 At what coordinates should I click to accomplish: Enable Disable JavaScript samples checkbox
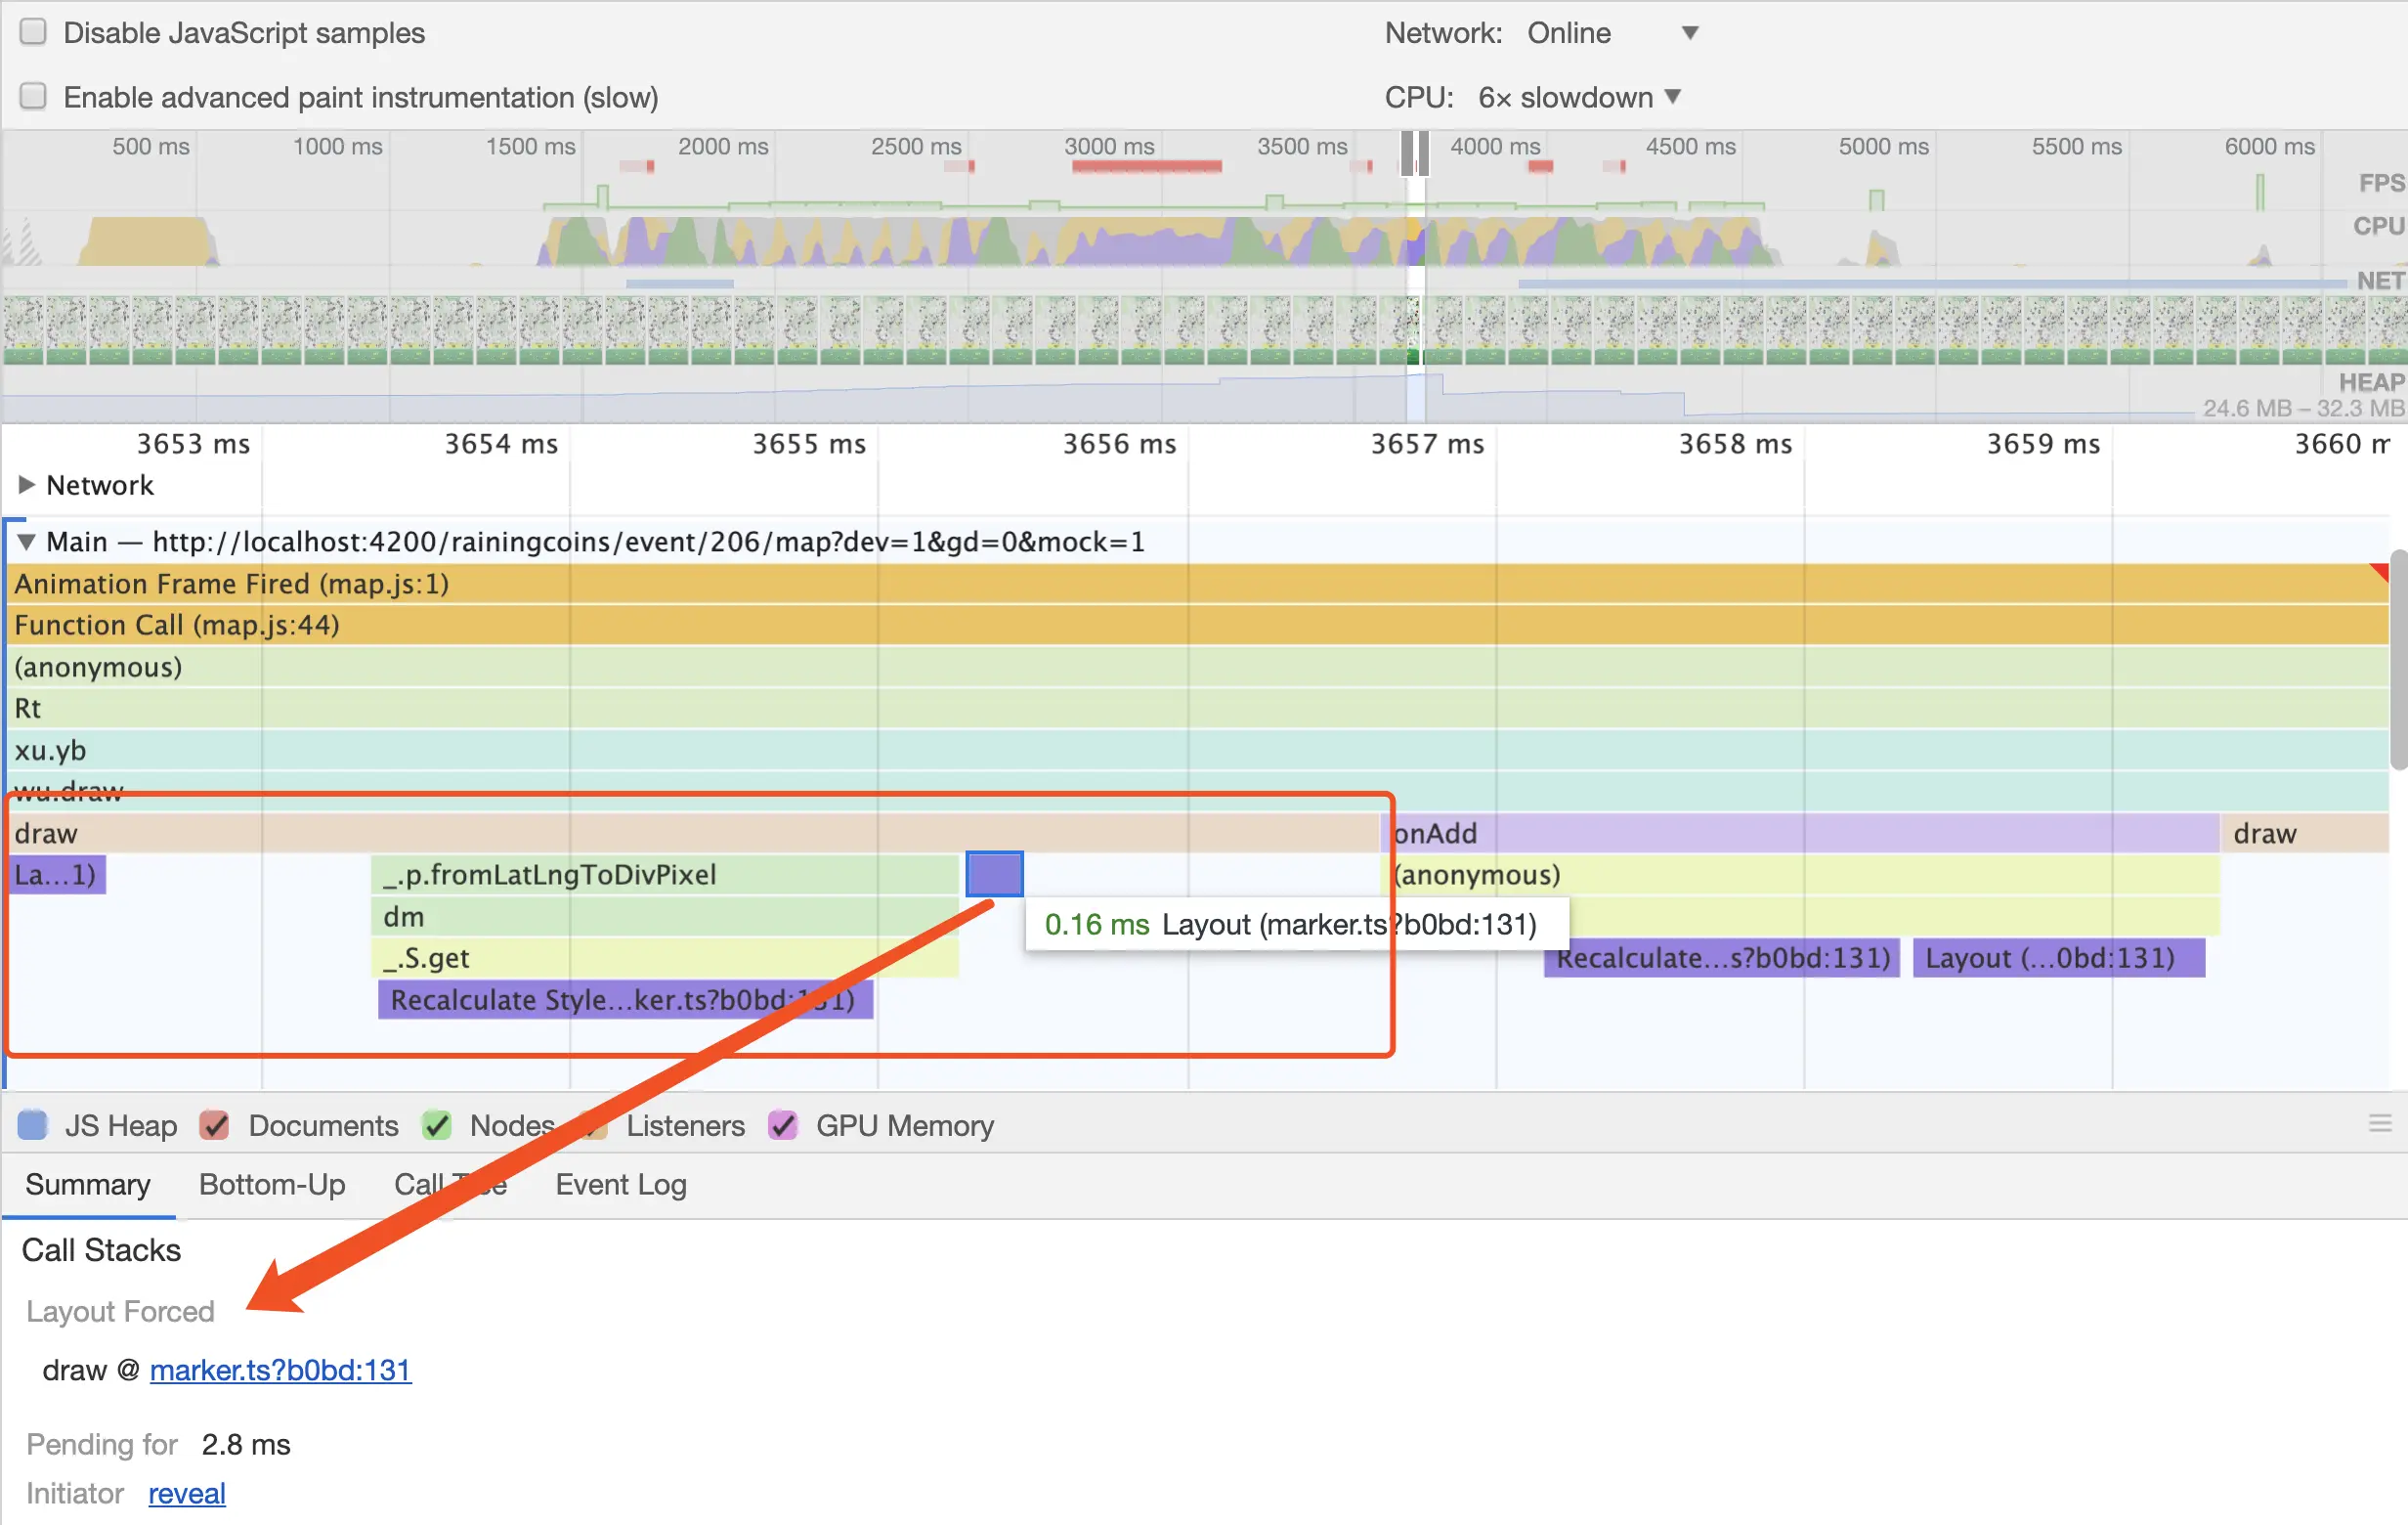pyautogui.click(x=33, y=32)
